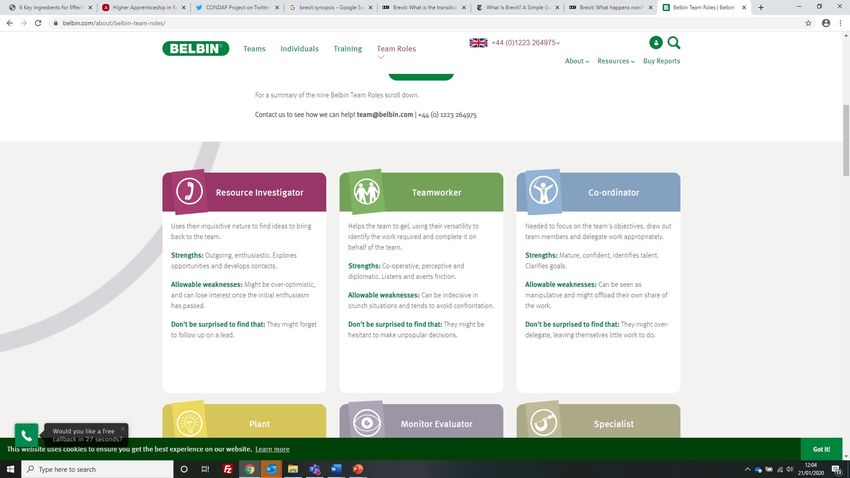Viewport: 850px width, 478px height.
Task: Click the volume icon in system tray
Action: [x=790, y=469]
